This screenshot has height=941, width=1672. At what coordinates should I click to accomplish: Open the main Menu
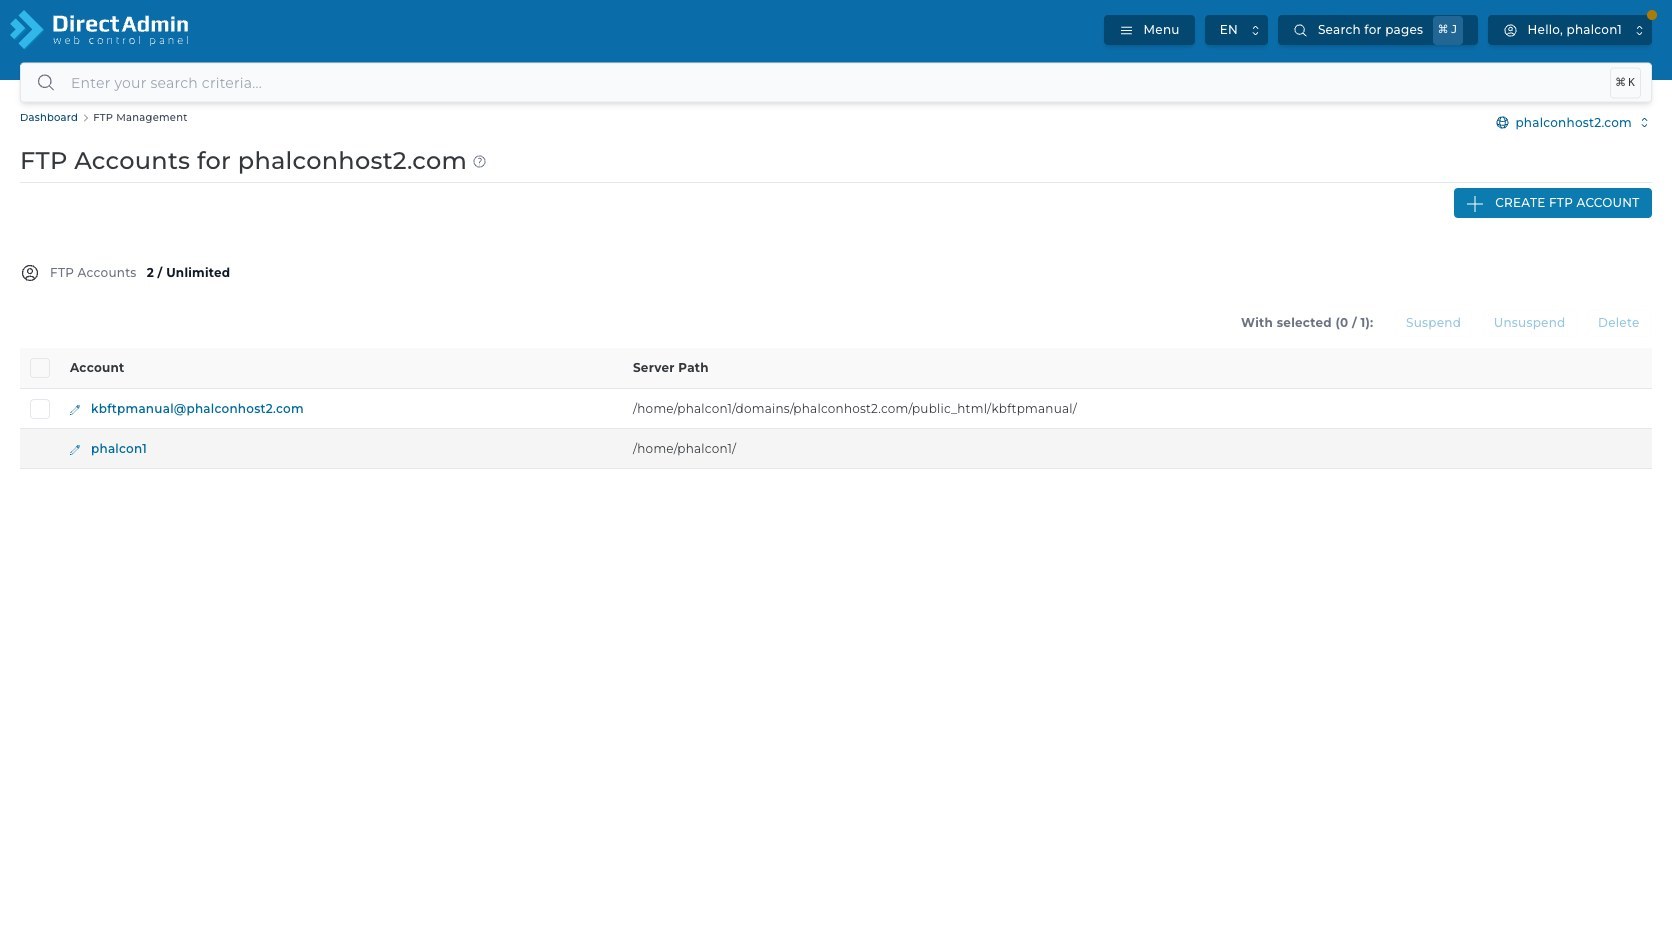(x=1149, y=30)
